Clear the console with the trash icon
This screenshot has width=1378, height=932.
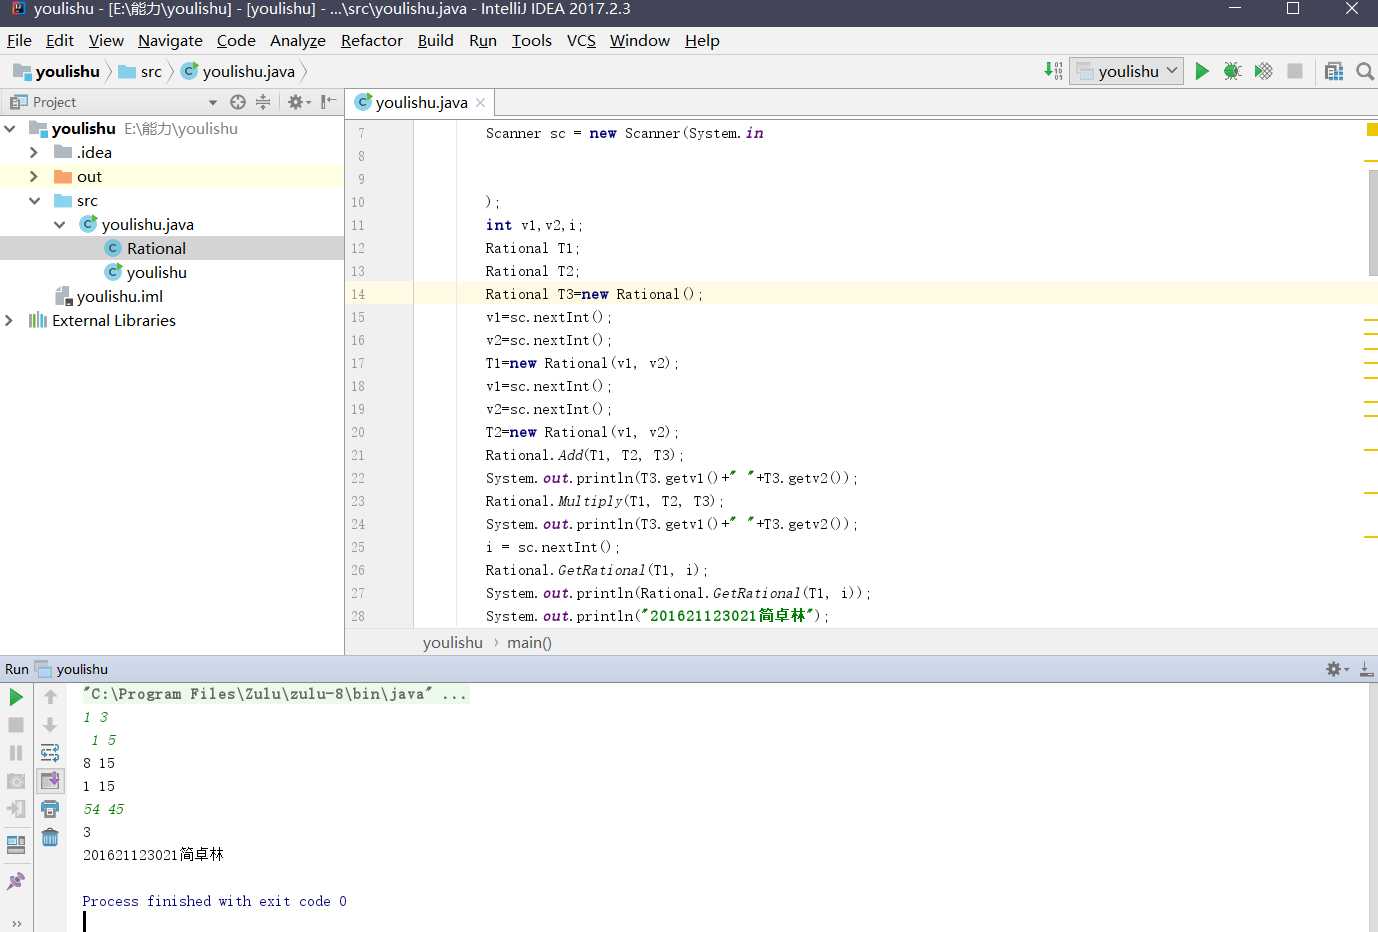tap(50, 837)
